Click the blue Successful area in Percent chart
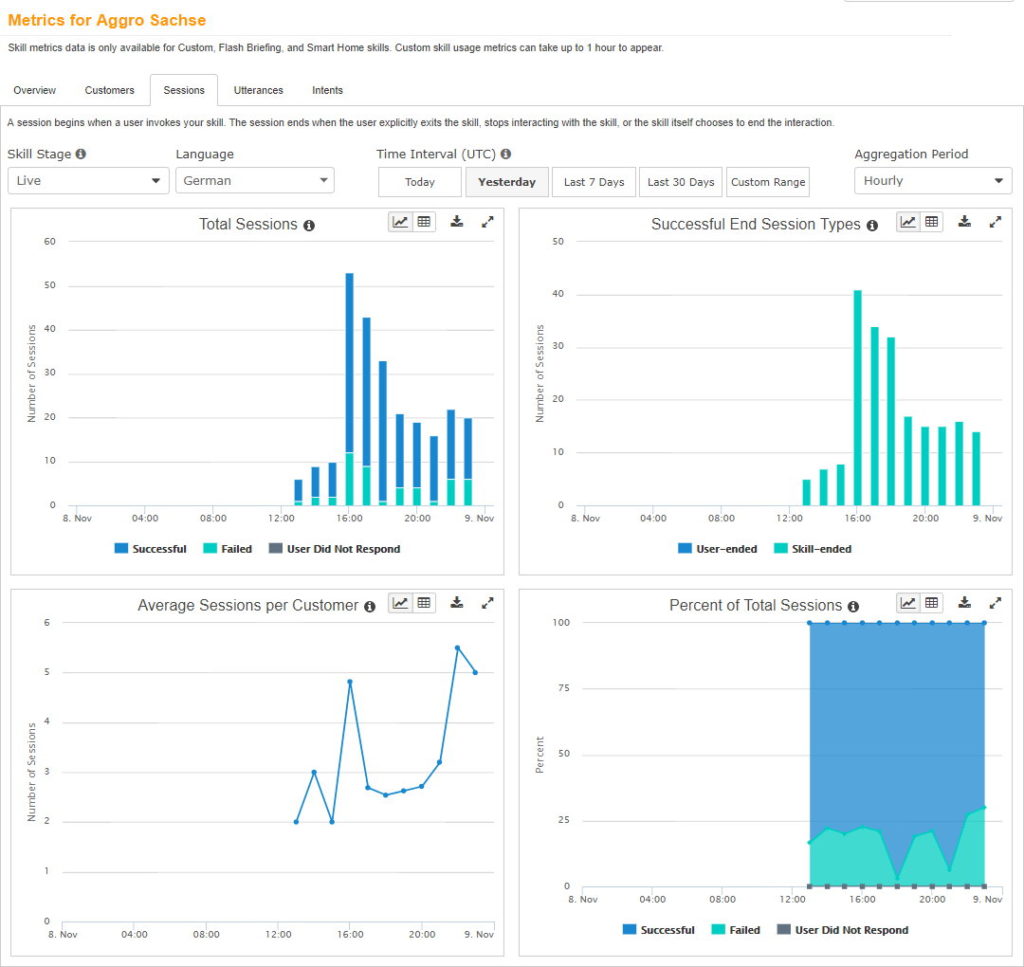Screen dimensions: 1024x967 pos(897,725)
